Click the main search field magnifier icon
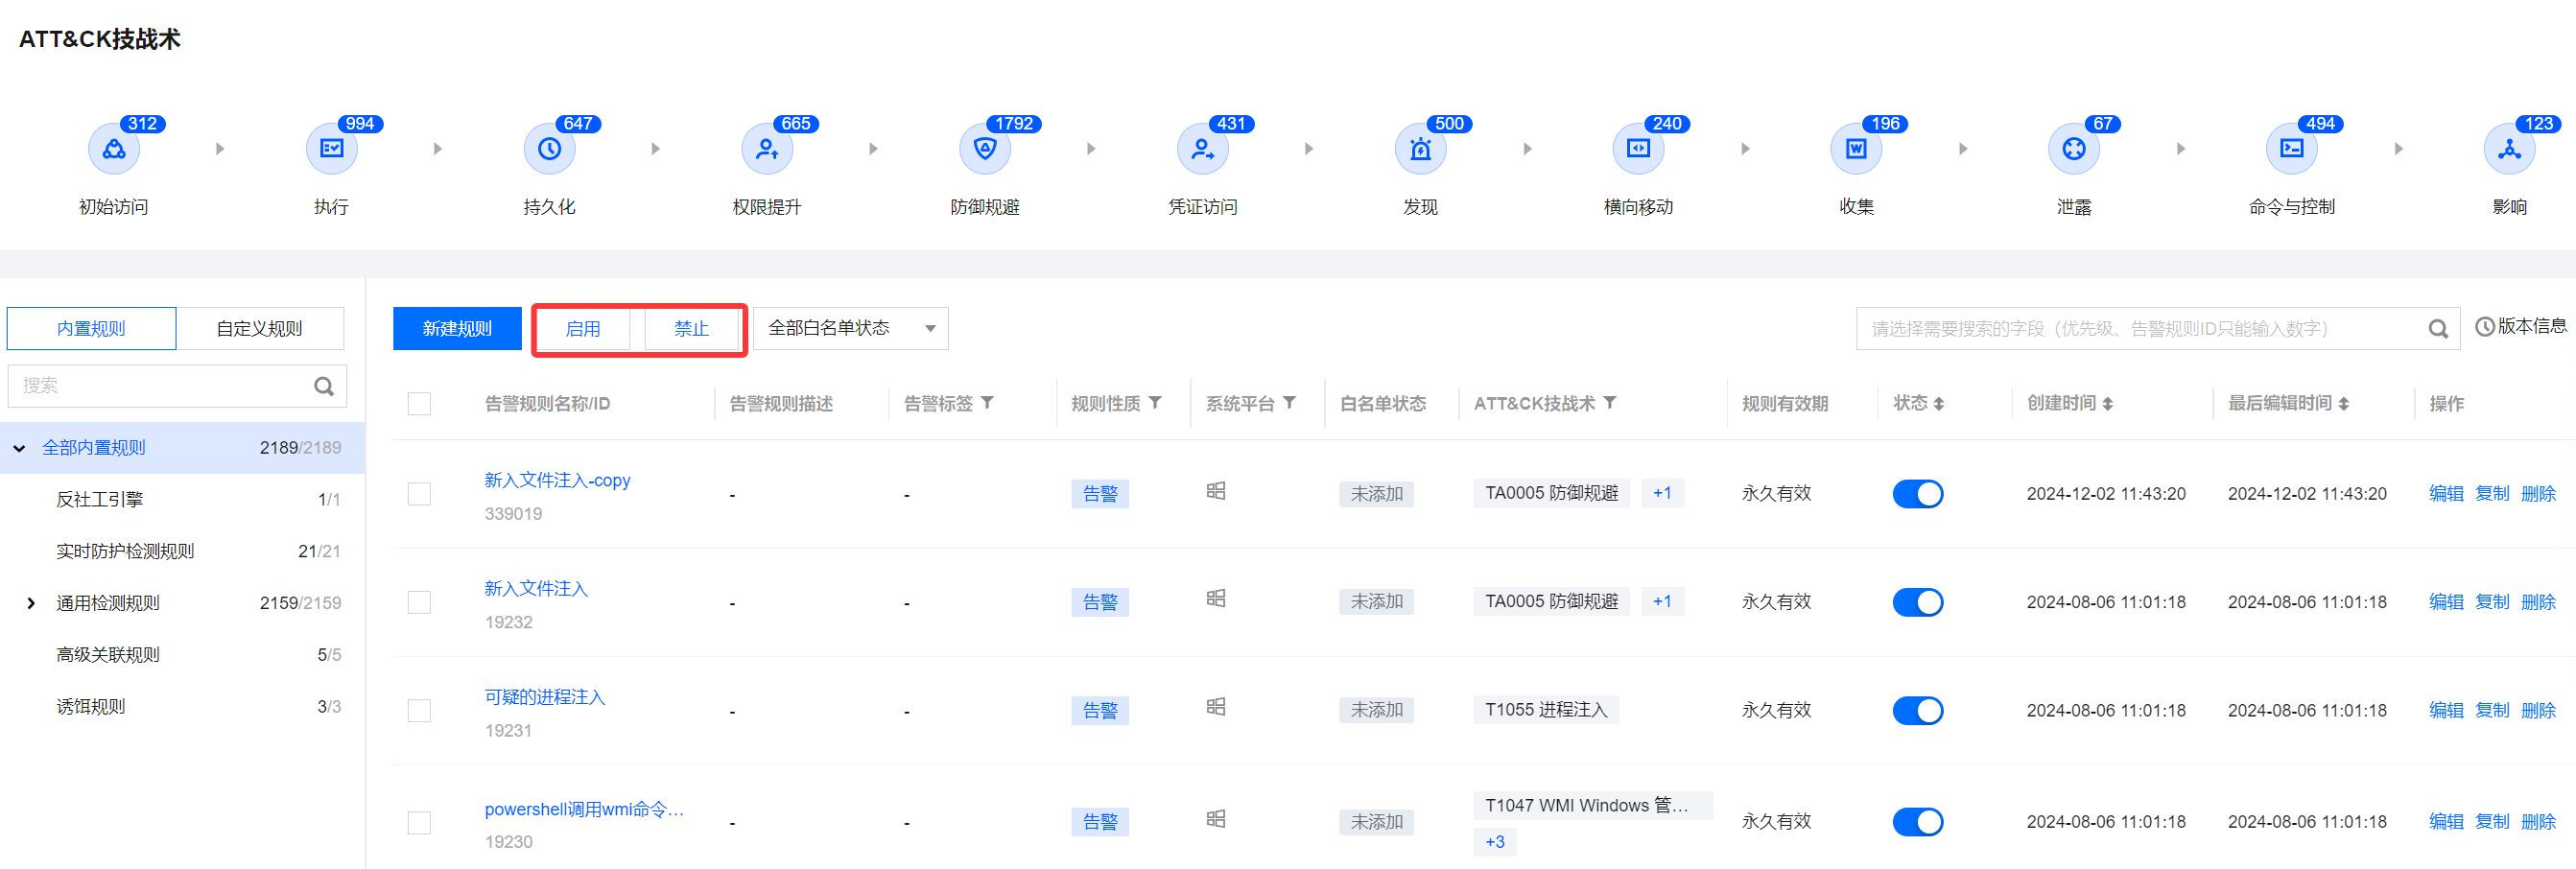Image resolution: width=2576 pixels, height=869 pixels. click(2438, 329)
